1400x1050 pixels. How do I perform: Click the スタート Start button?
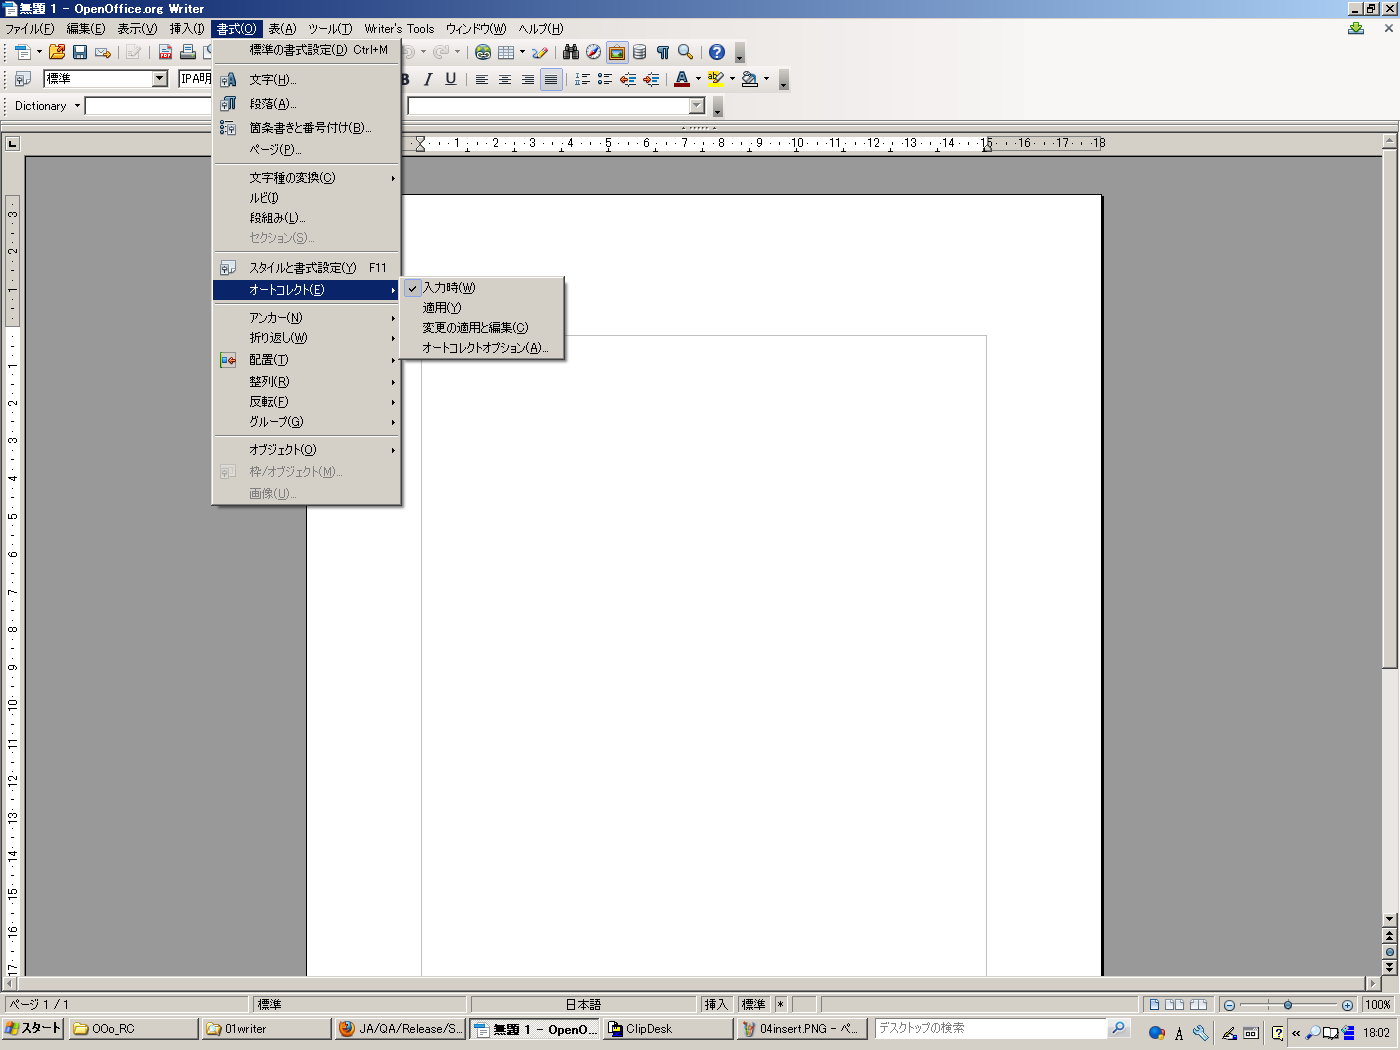[x=33, y=1029]
